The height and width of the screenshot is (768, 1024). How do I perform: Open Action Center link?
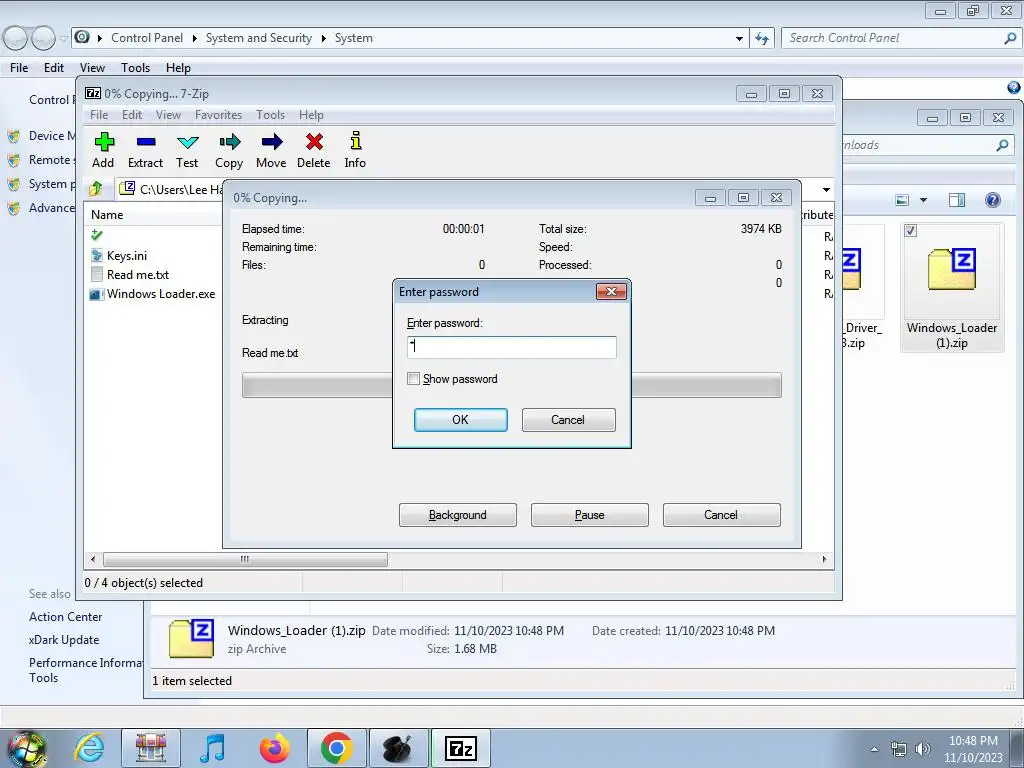pos(65,616)
